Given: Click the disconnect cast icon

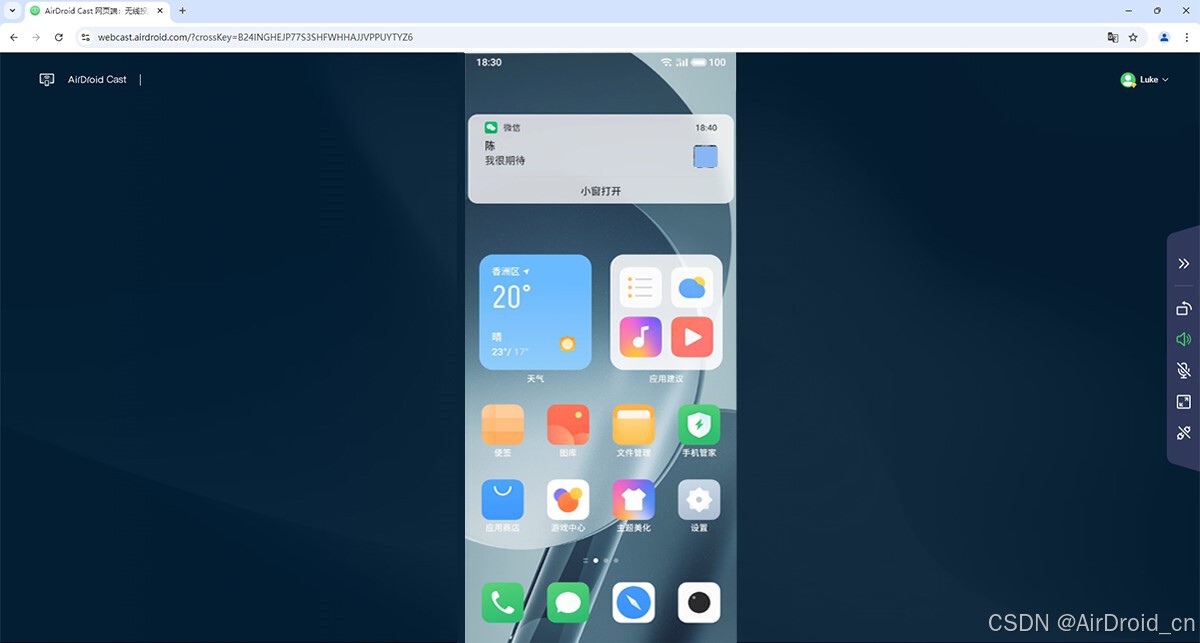Looking at the screenshot, I should [x=1184, y=433].
